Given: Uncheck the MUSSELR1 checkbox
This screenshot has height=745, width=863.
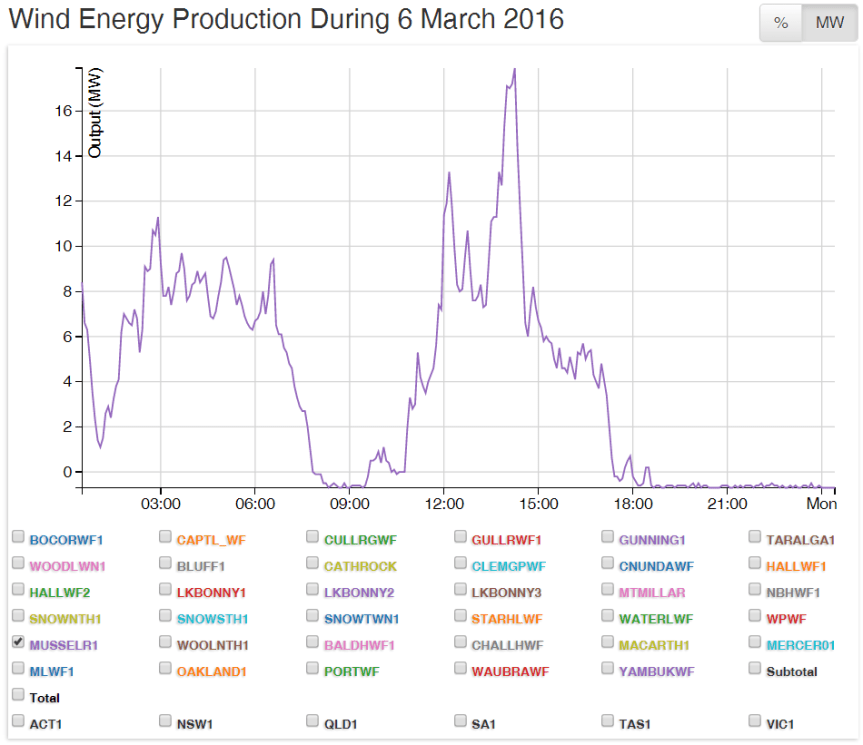Looking at the screenshot, I should 18,642.
